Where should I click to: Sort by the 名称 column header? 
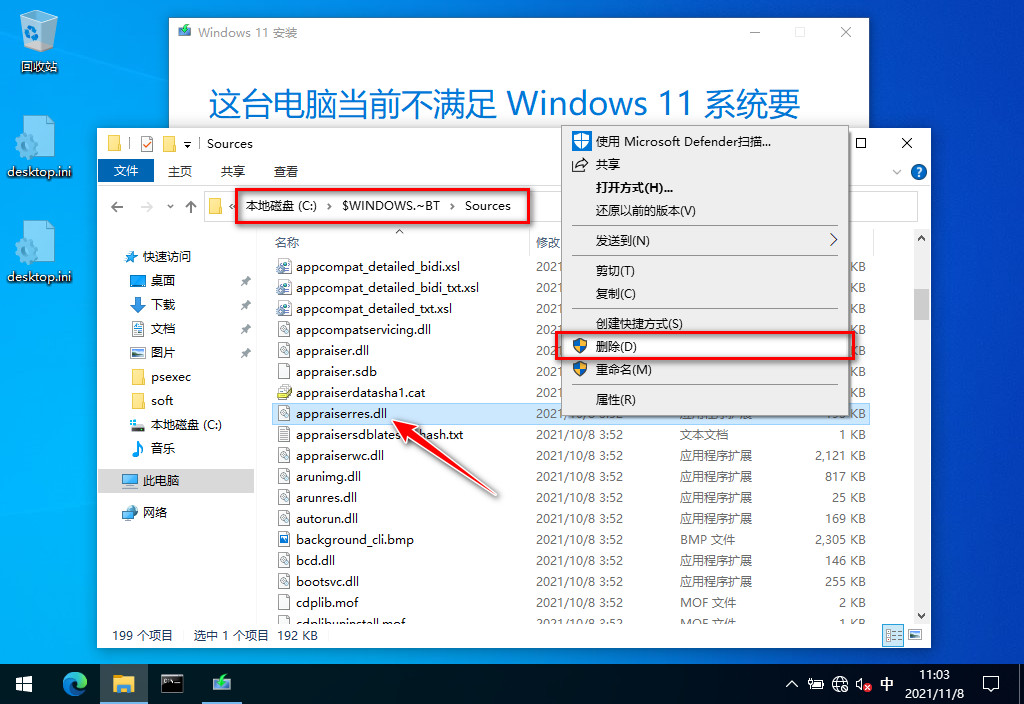pos(287,242)
